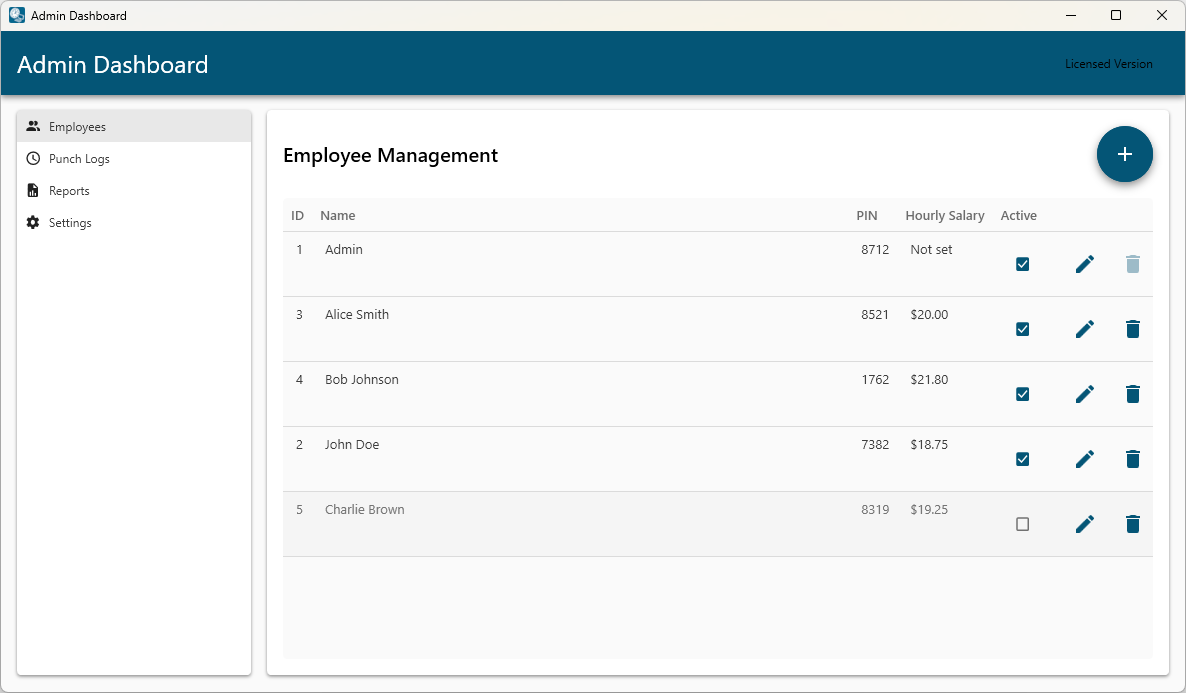The width and height of the screenshot is (1186, 693).
Task: Open the Settings gear icon
Action: 31,222
